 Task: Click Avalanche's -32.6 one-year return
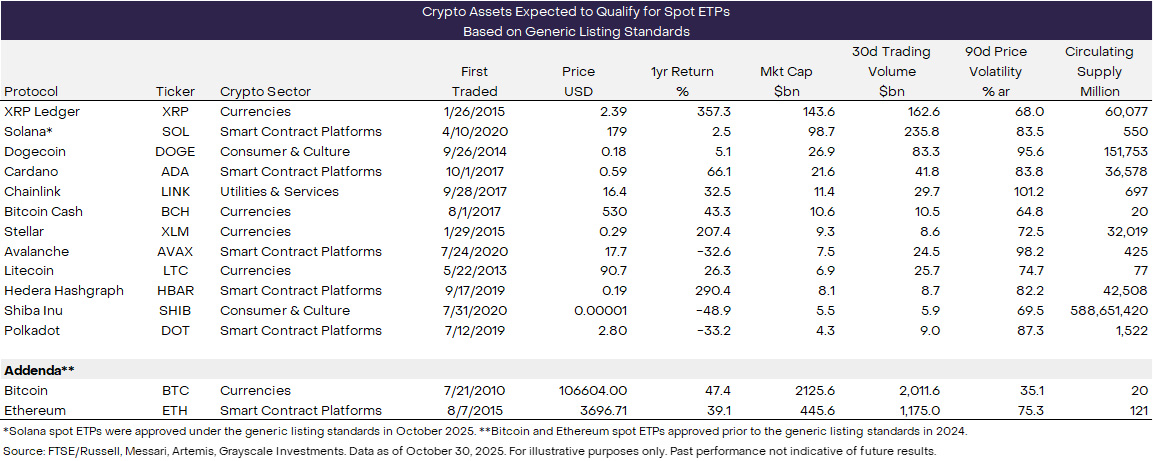[x=682, y=251]
